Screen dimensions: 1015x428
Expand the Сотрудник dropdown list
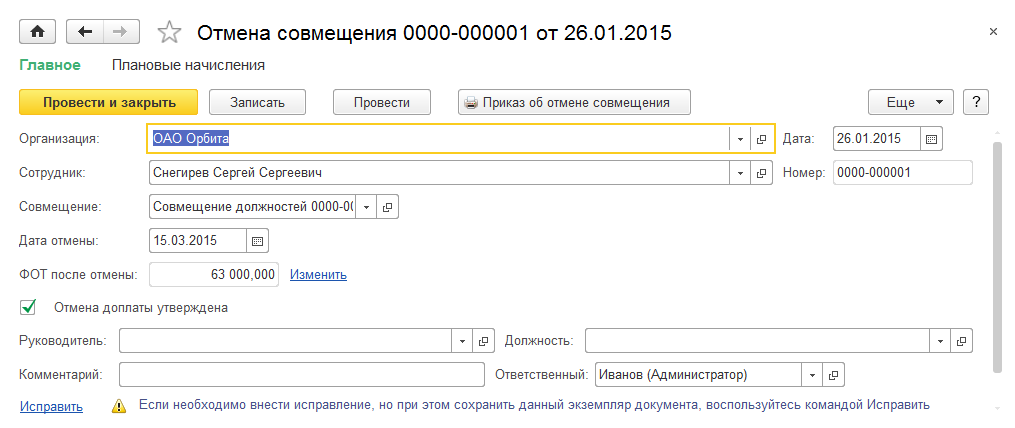click(x=740, y=173)
